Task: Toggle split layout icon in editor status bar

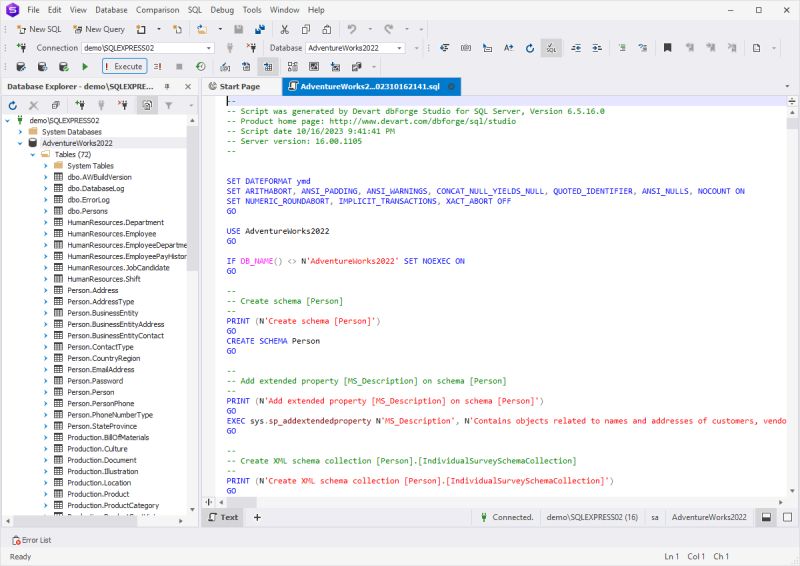Action: (766, 518)
